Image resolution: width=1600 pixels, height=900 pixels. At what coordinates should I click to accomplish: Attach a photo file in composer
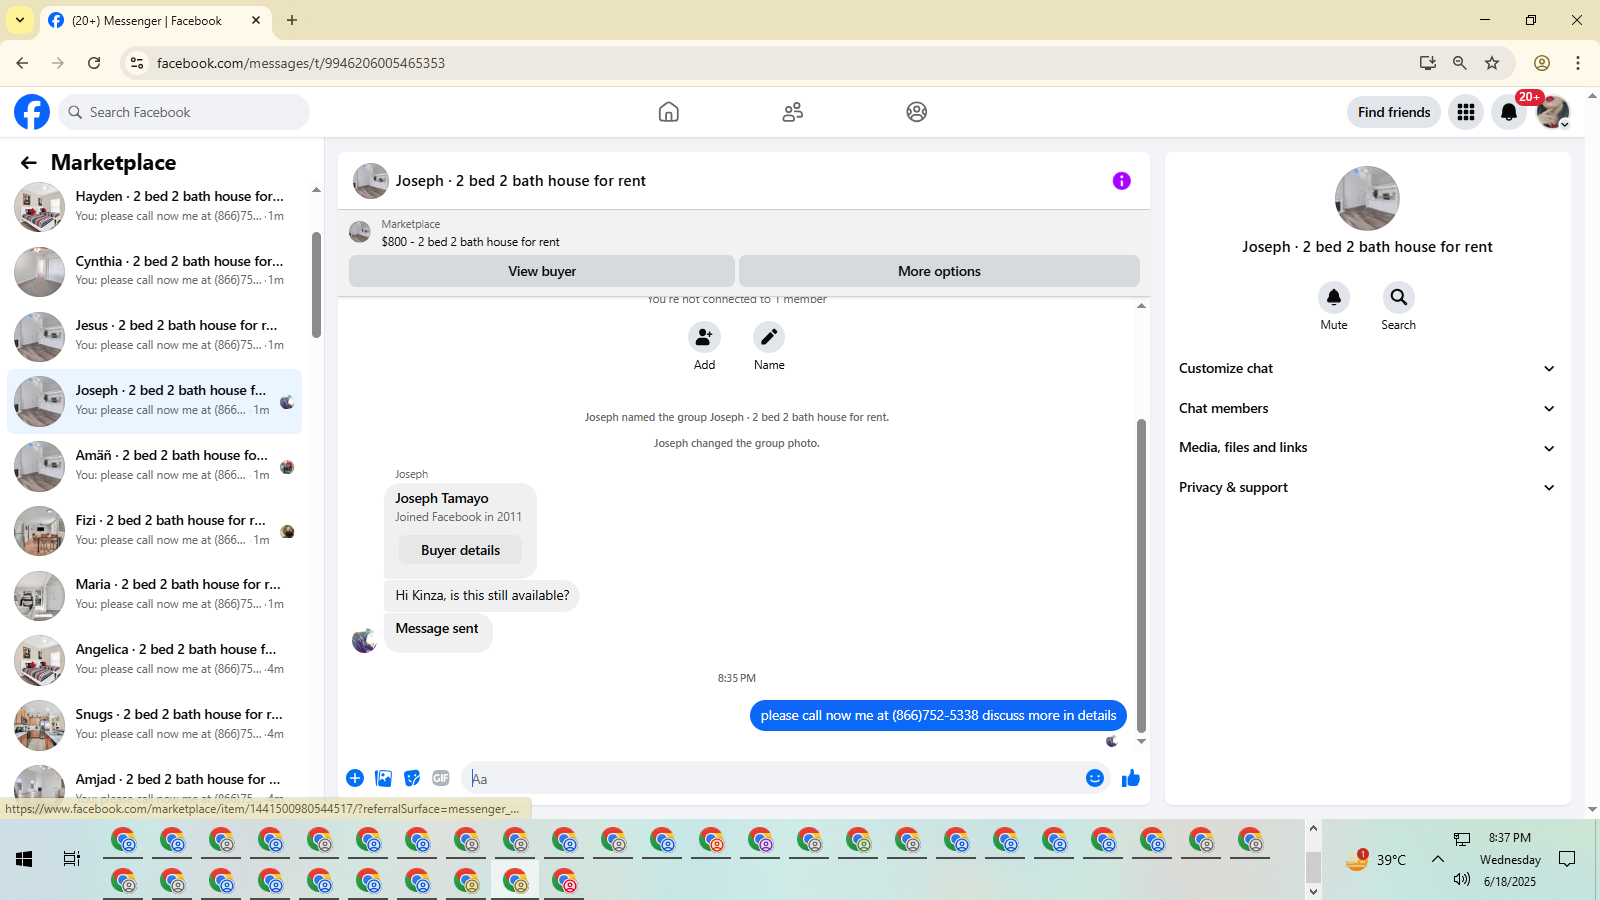tap(384, 778)
